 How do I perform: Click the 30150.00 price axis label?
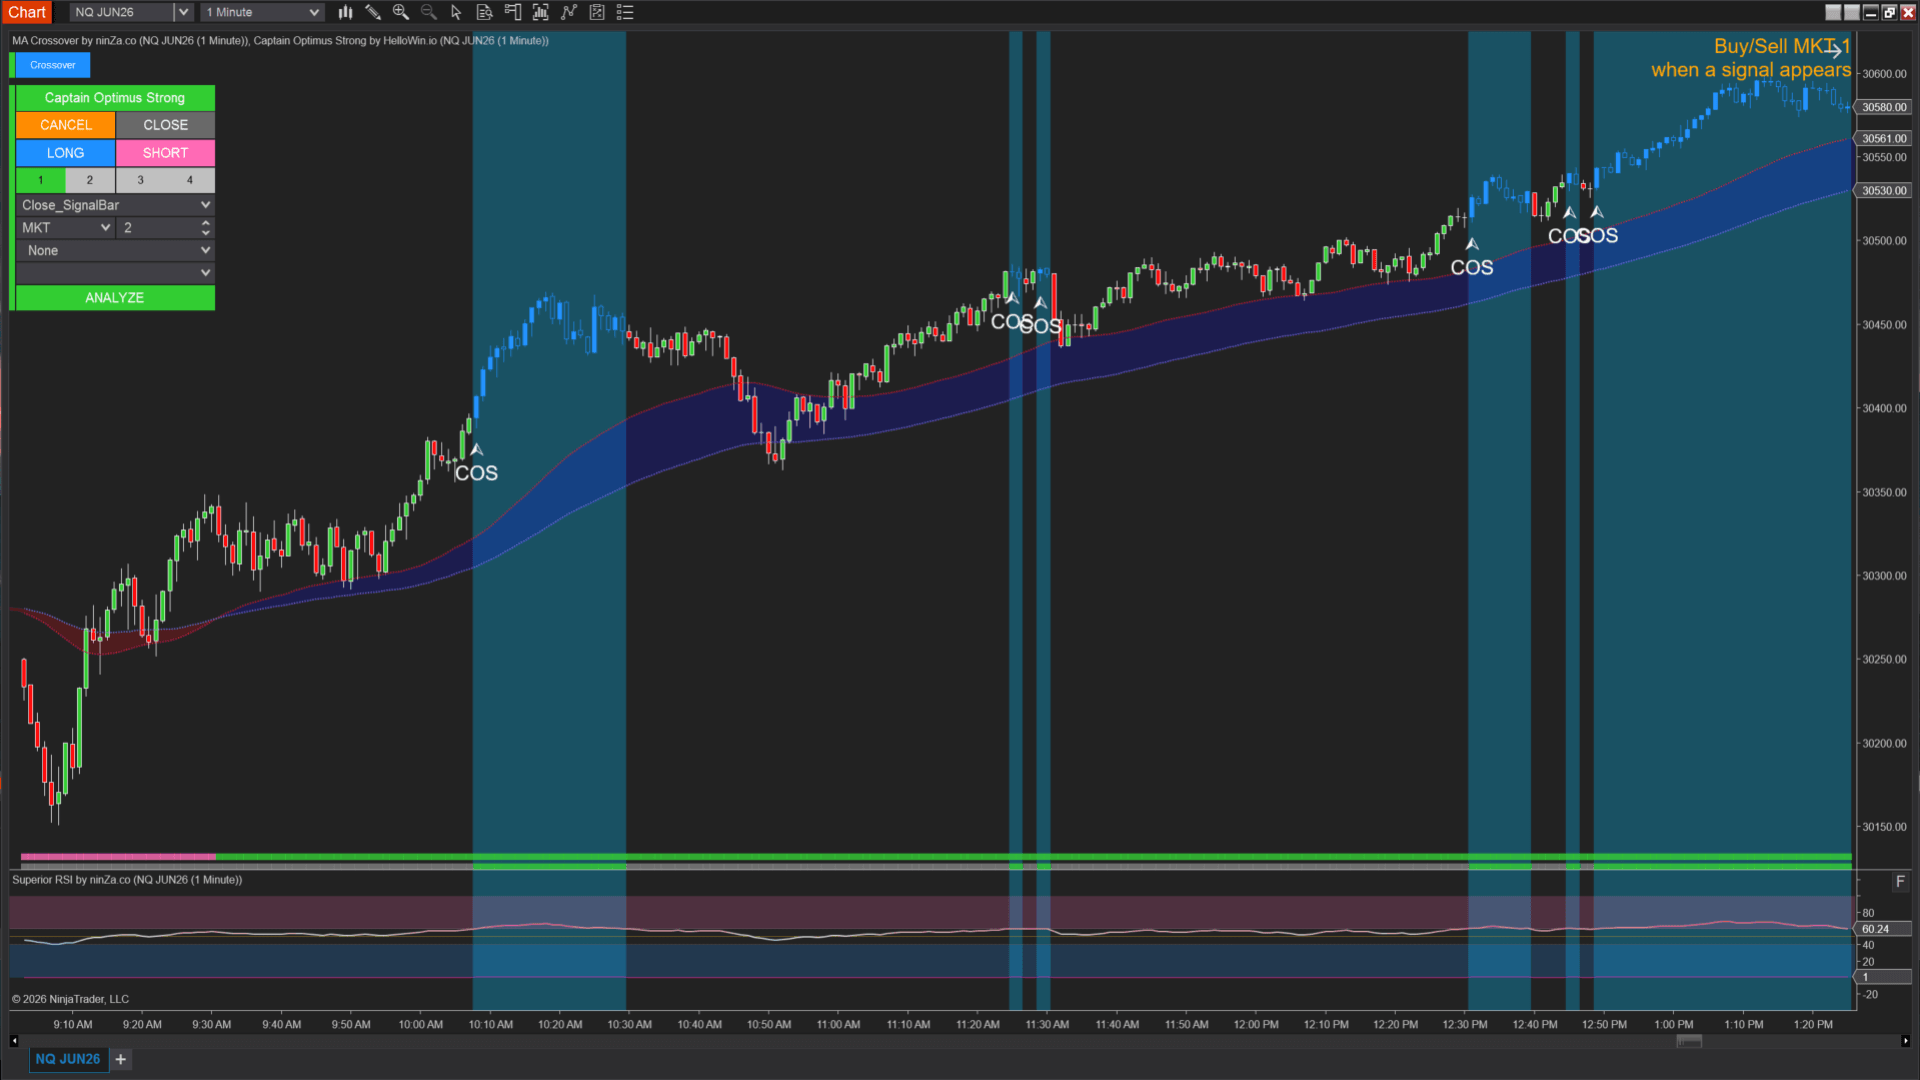point(1884,827)
